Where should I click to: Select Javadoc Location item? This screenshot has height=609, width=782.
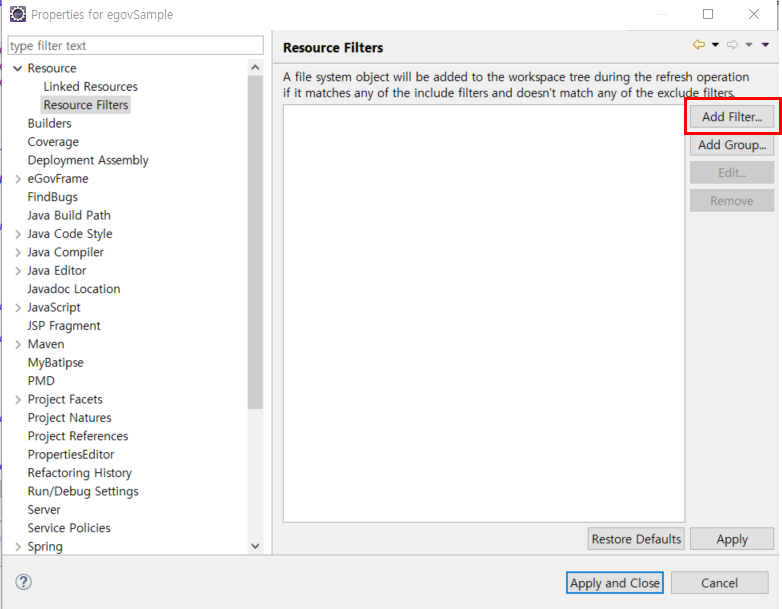74,289
